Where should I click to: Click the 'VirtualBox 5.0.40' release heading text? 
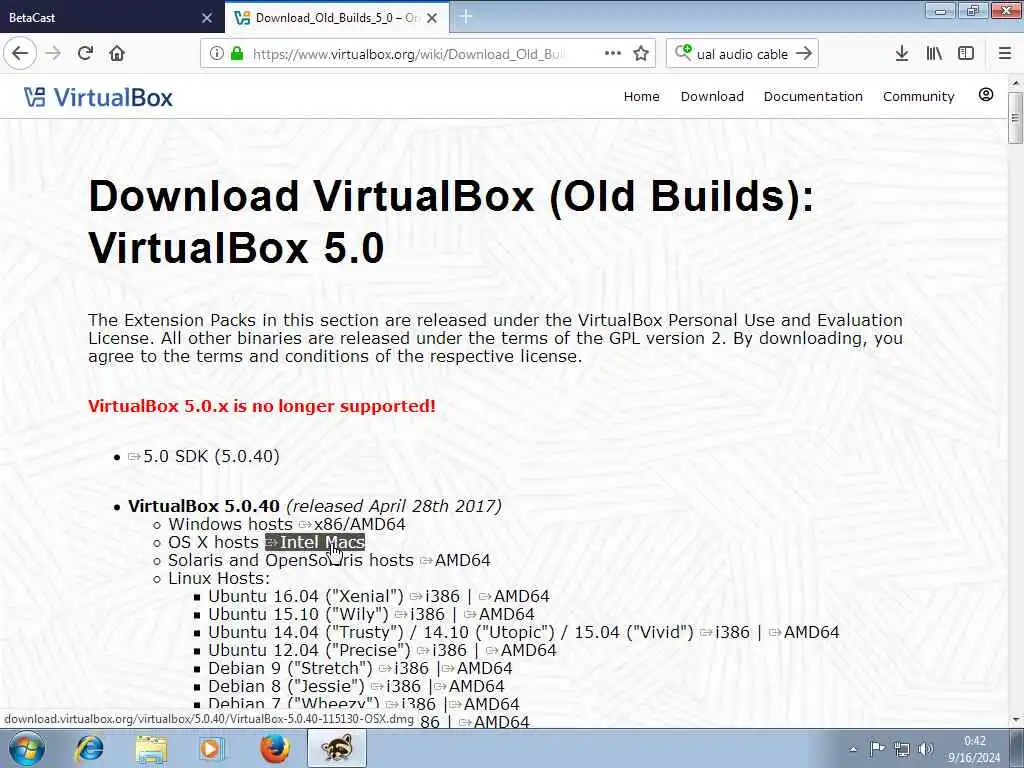tap(204, 506)
